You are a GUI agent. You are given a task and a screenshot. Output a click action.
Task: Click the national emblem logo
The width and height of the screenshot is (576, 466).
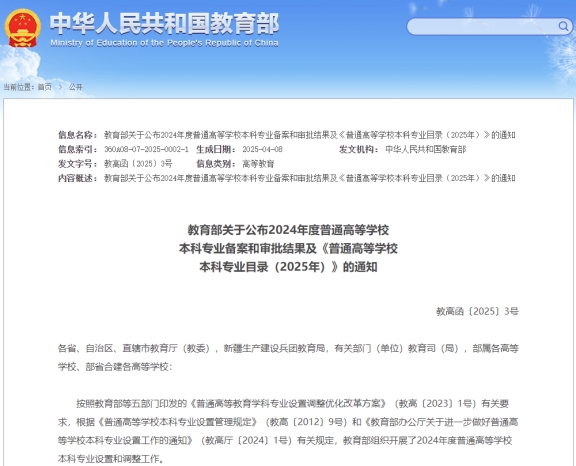(23, 29)
